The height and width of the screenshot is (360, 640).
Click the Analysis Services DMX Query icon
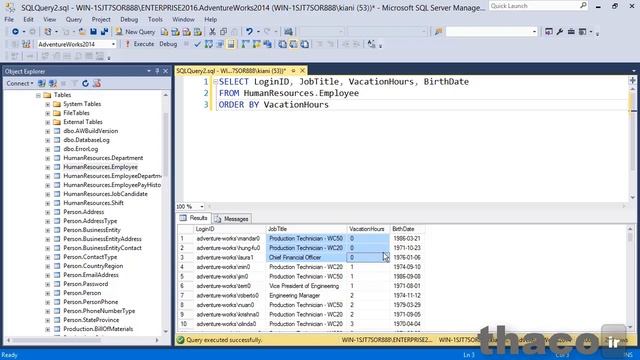[x=187, y=32]
